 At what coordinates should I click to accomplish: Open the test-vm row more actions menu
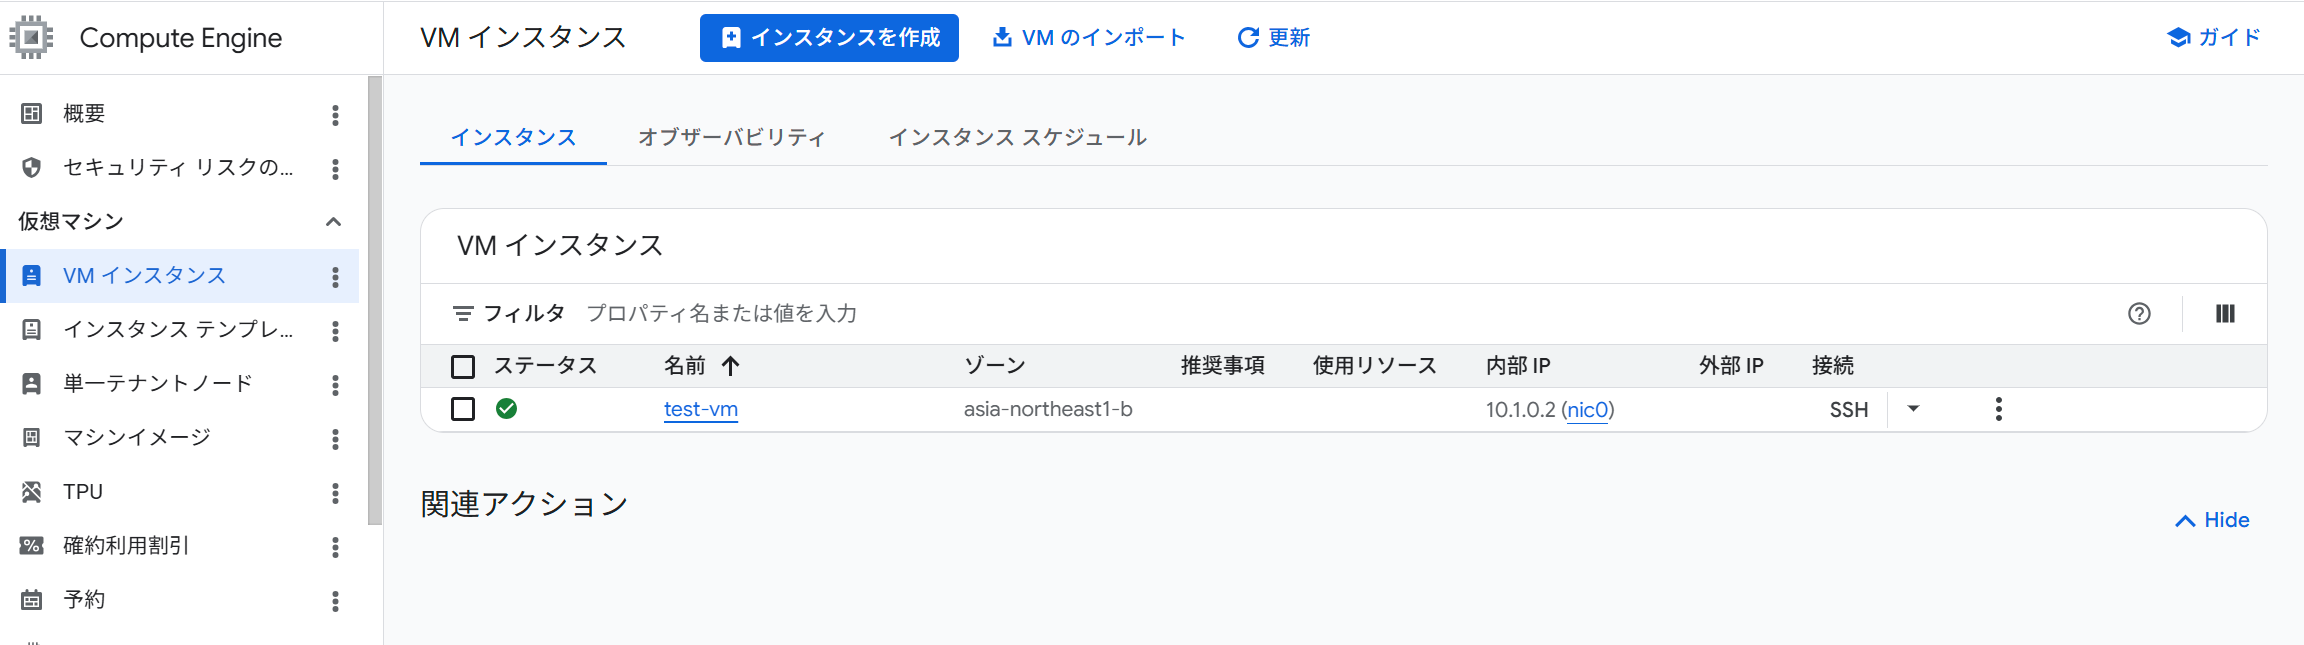point(1998,409)
